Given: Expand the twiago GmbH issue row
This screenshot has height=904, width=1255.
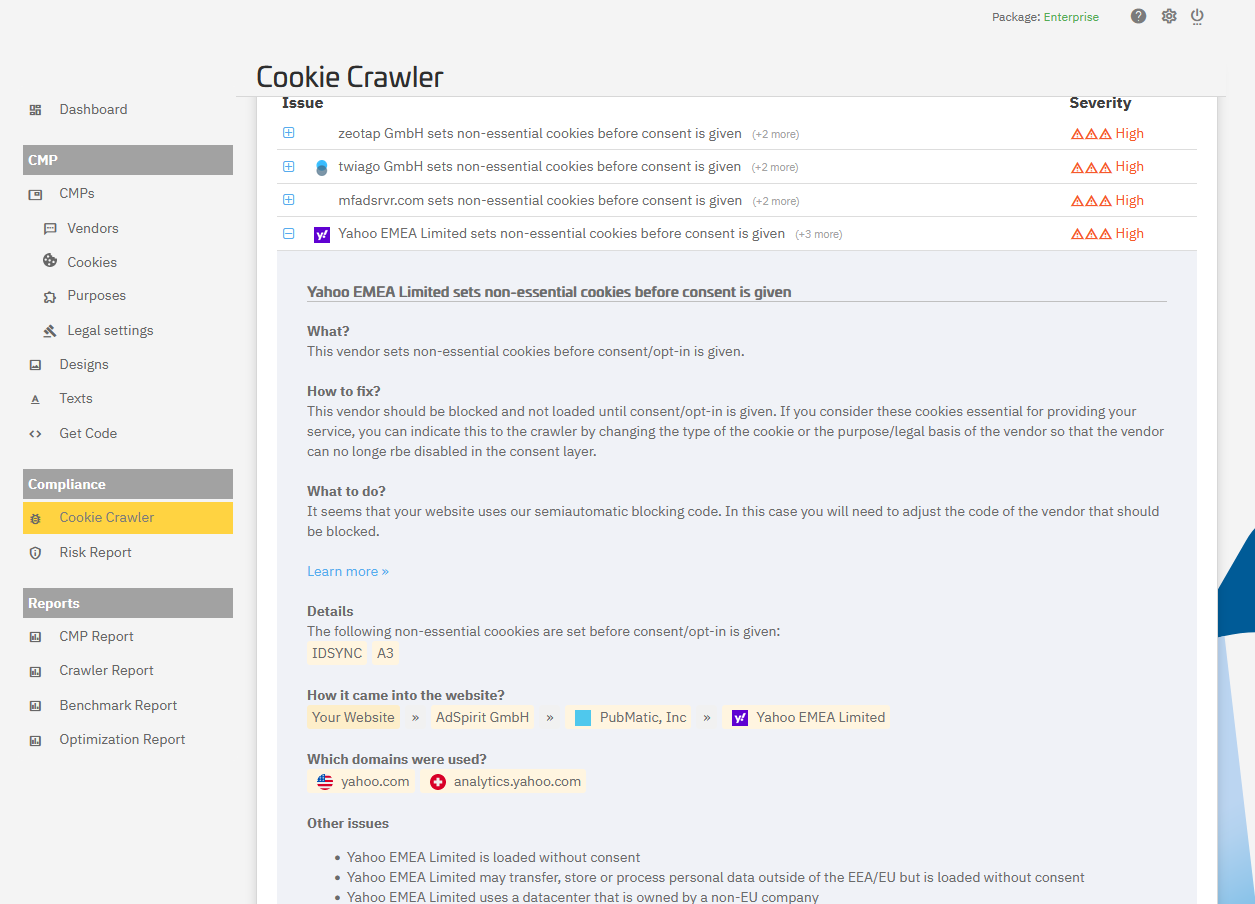Looking at the screenshot, I should pyautogui.click(x=289, y=166).
